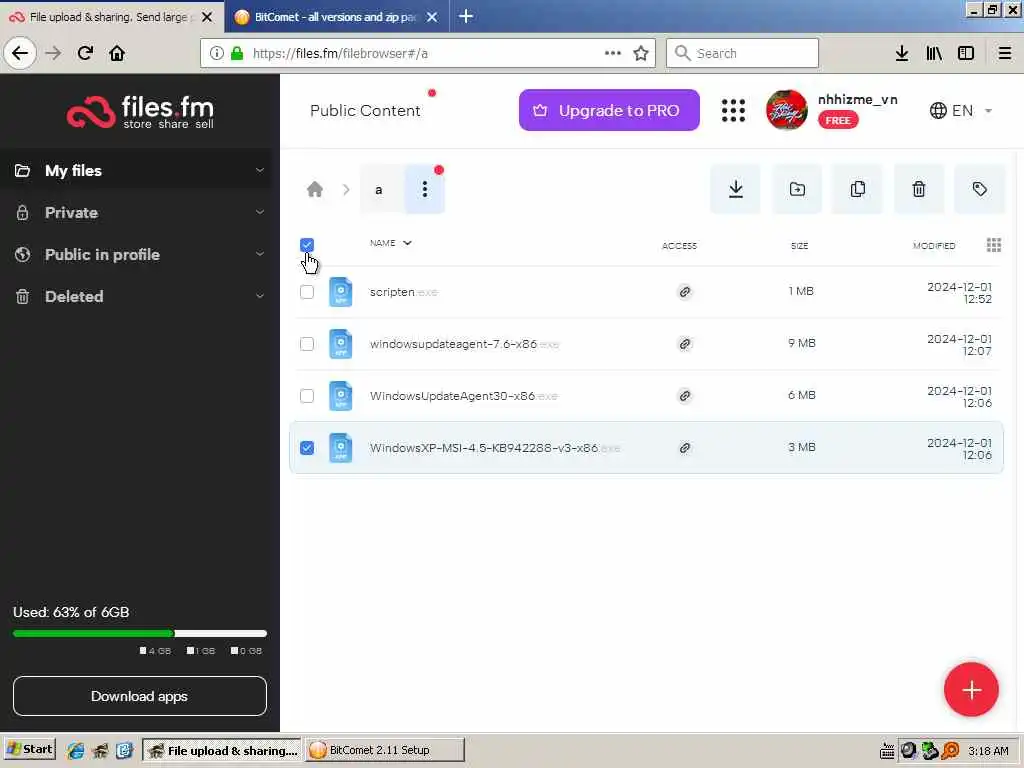The width and height of the screenshot is (1024, 768).
Task: Click the trash delete icon in the toolbar
Action: tap(918, 189)
